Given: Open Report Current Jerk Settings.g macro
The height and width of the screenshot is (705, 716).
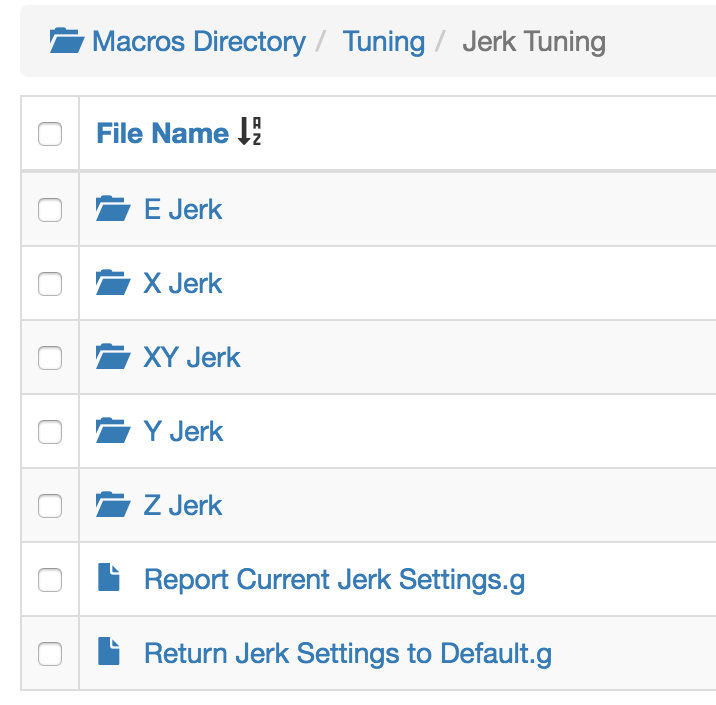Looking at the screenshot, I should 334,580.
